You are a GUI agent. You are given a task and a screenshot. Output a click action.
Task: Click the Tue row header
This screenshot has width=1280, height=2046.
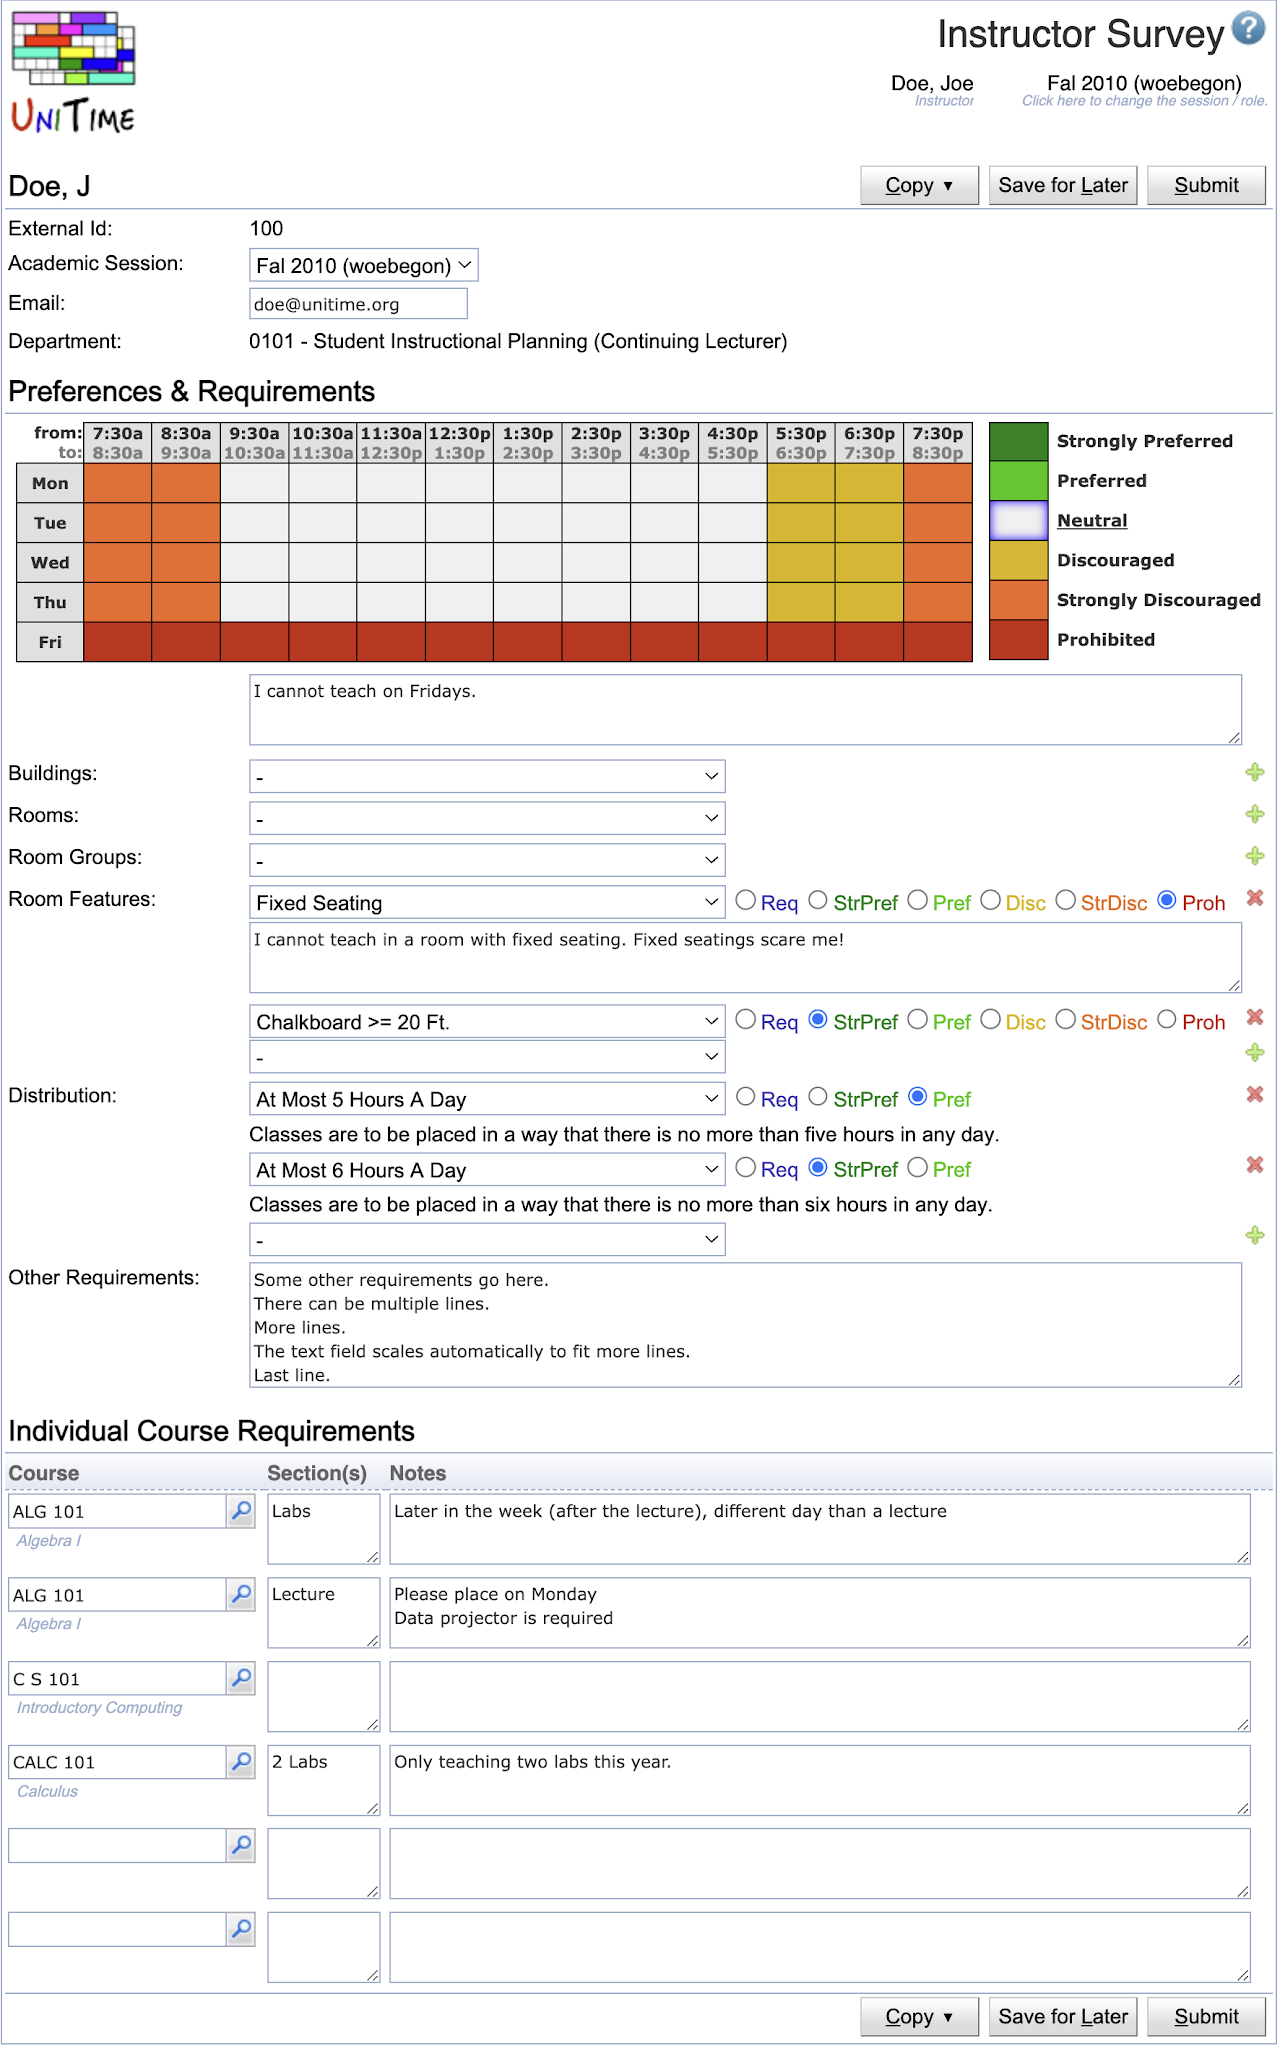(x=50, y=523)
